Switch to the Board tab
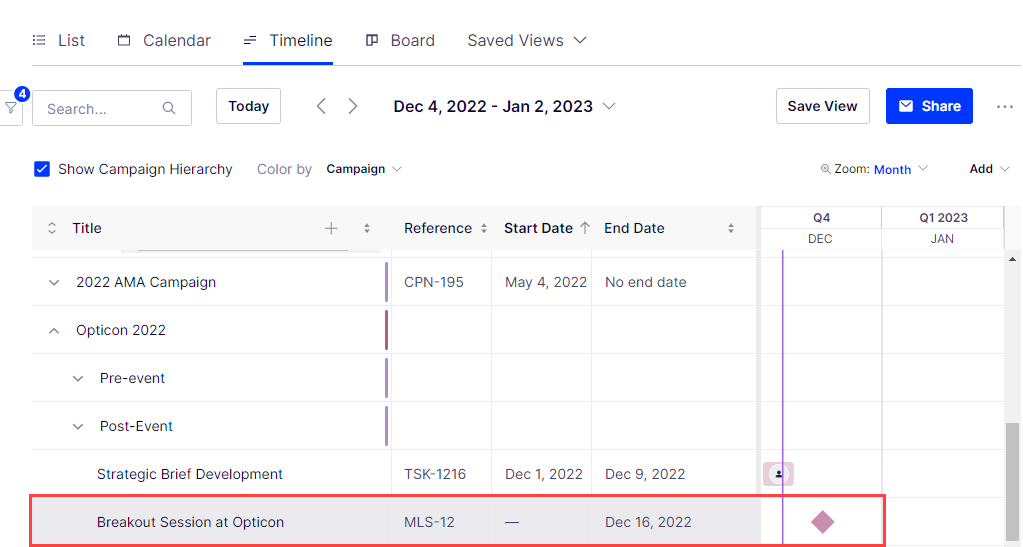The image size is (1023, 547). click(400, 40)
